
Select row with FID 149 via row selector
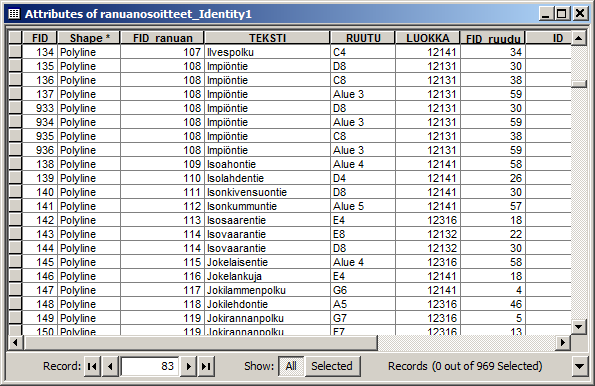[15, 318]
